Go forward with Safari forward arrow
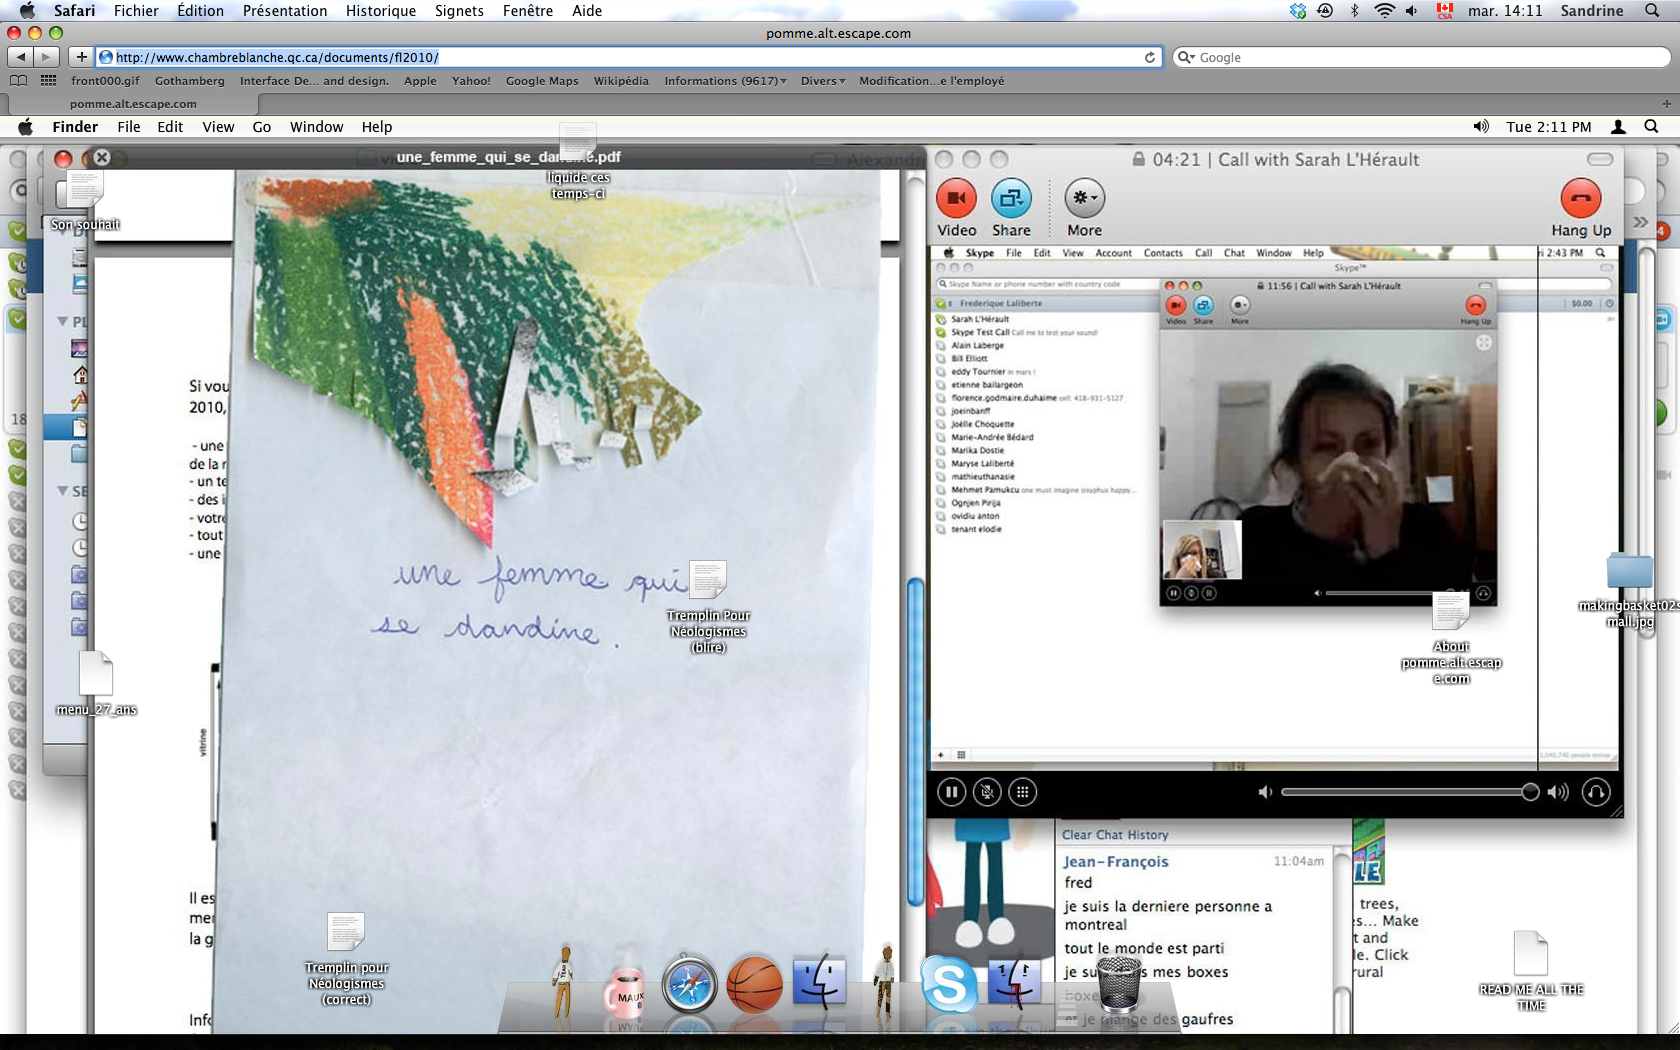 [x=46, y=57]
